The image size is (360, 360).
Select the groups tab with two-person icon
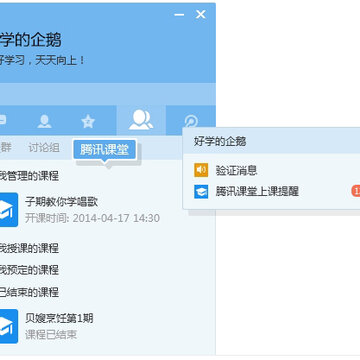click(x=141, y=120)
